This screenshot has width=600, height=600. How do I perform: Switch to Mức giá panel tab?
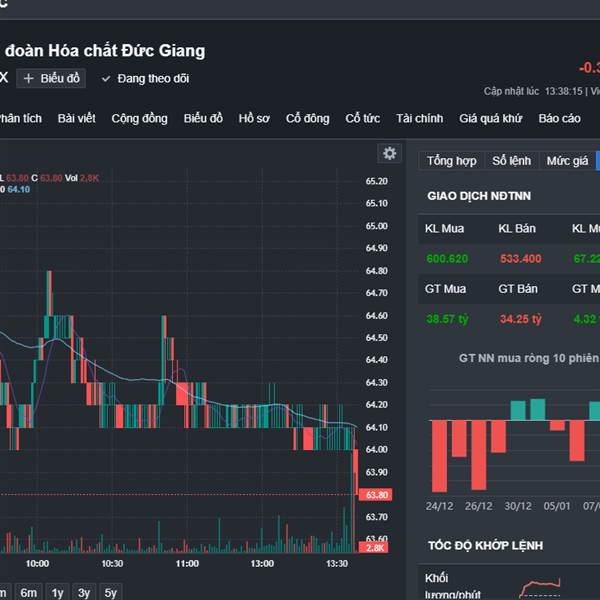566,160
